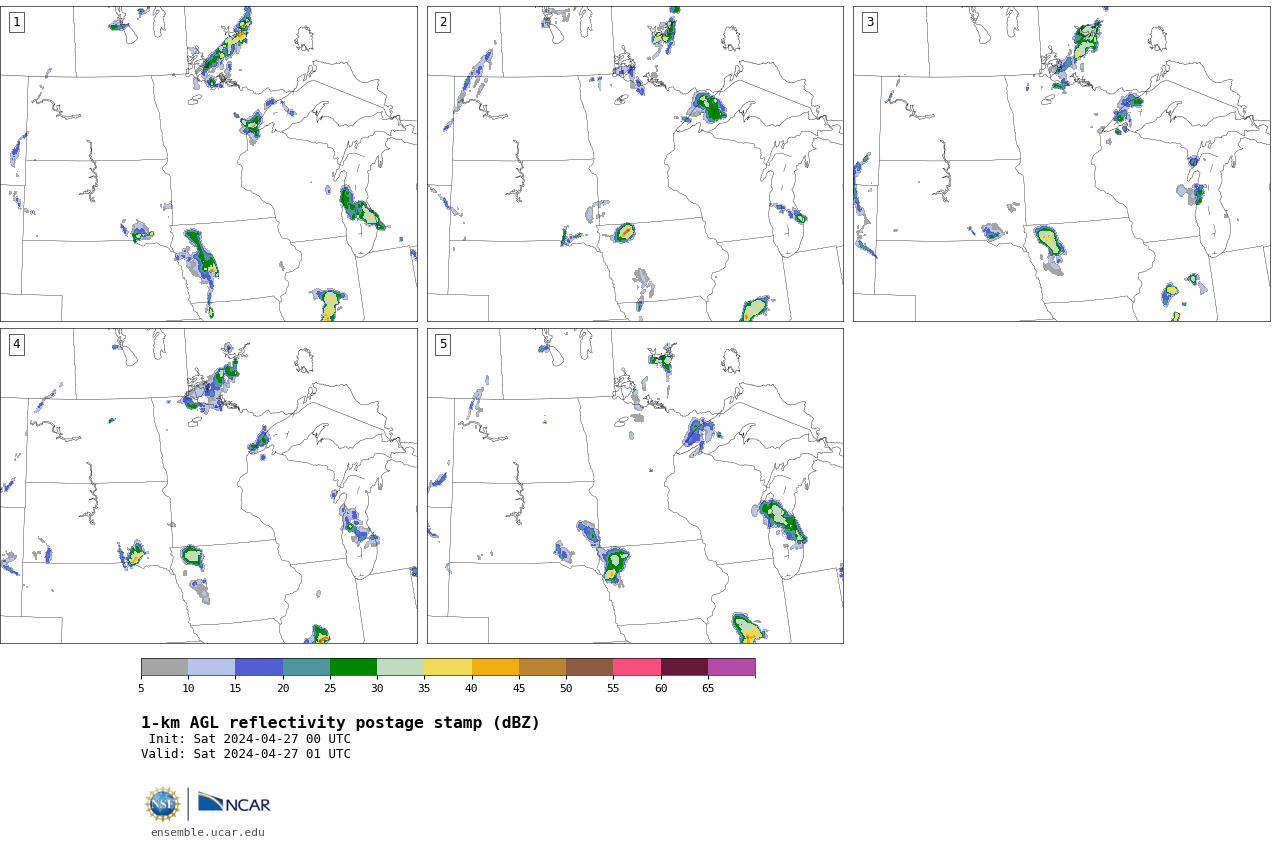This screenshot has width=1280, height=844.
Task: Click the colorbar tick label 20
Action: click(283, 688)
